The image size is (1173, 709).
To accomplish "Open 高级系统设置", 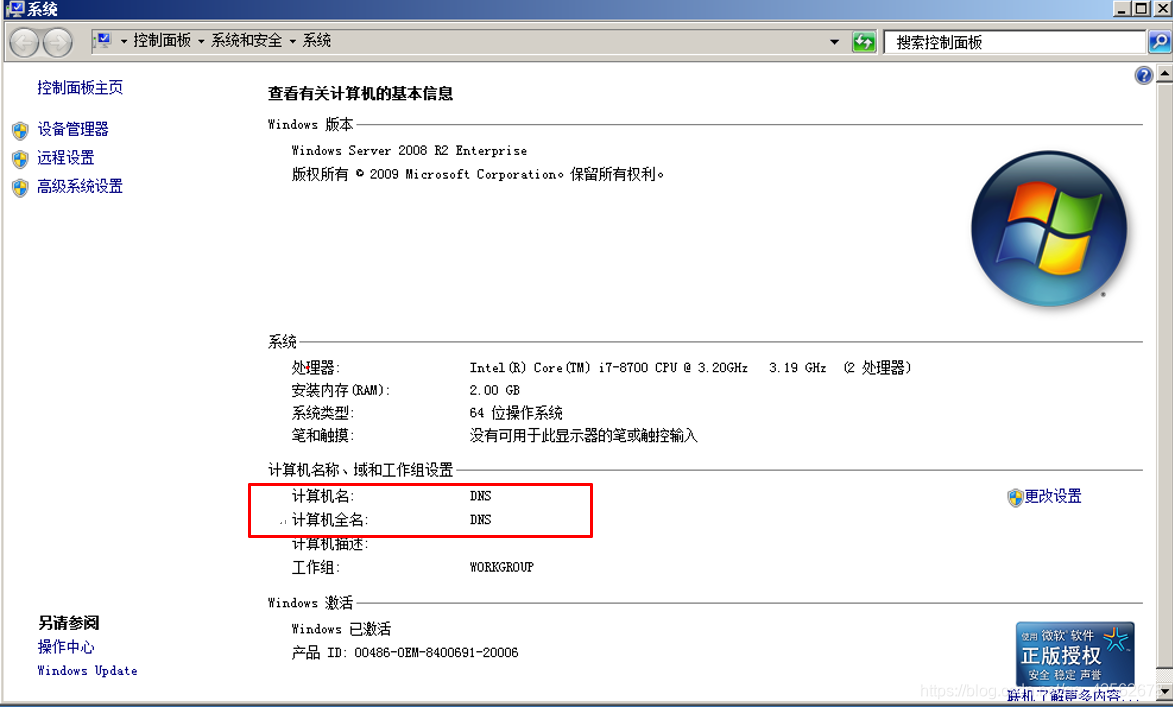I will pos(80,186).
